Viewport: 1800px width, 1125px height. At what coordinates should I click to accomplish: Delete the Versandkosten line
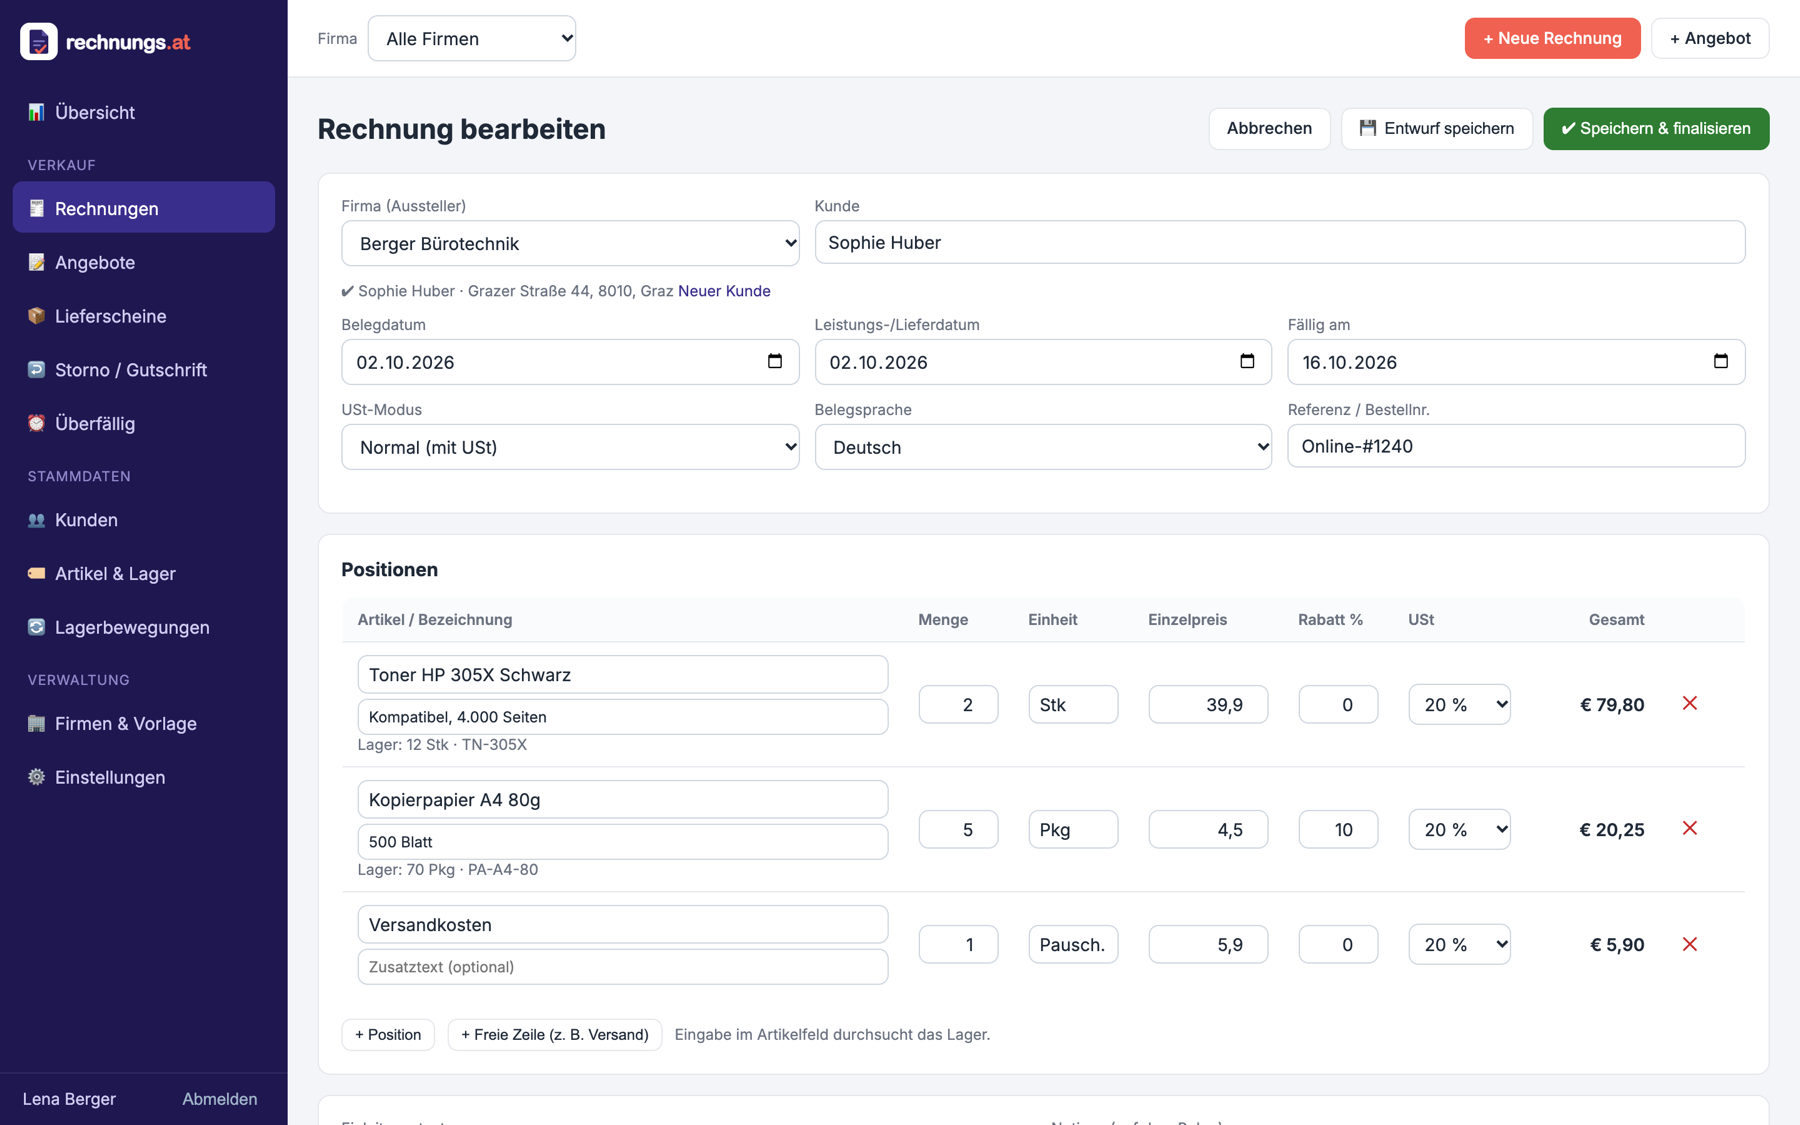[1690, 944]
